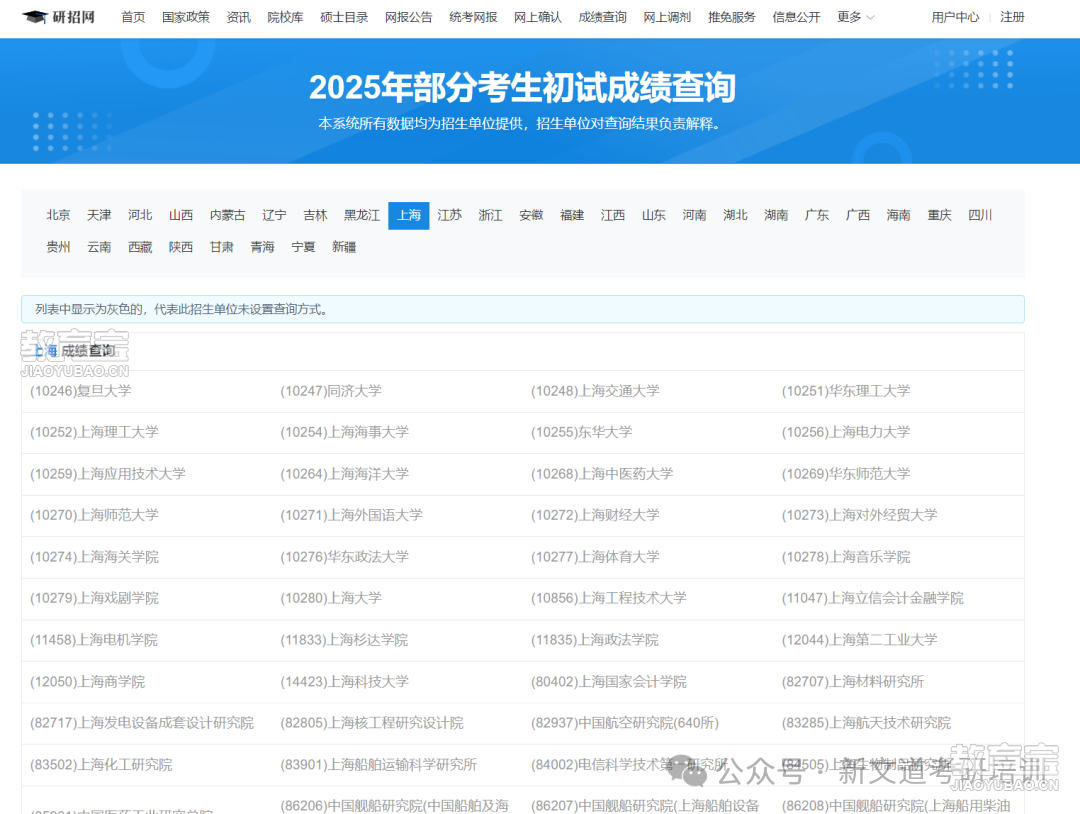
Task: Open 信息公开 navigation item
Action: click(796, 17)
